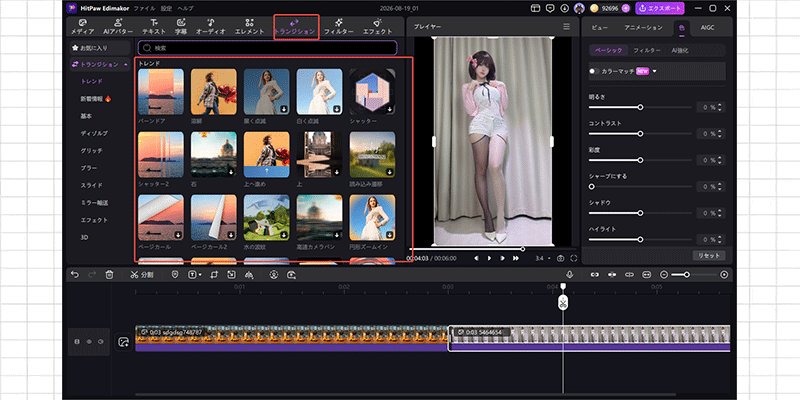Select the フィルター sub-tab in the color panel
The width and height of the screenshot is (800, 400).
point(646,51)
